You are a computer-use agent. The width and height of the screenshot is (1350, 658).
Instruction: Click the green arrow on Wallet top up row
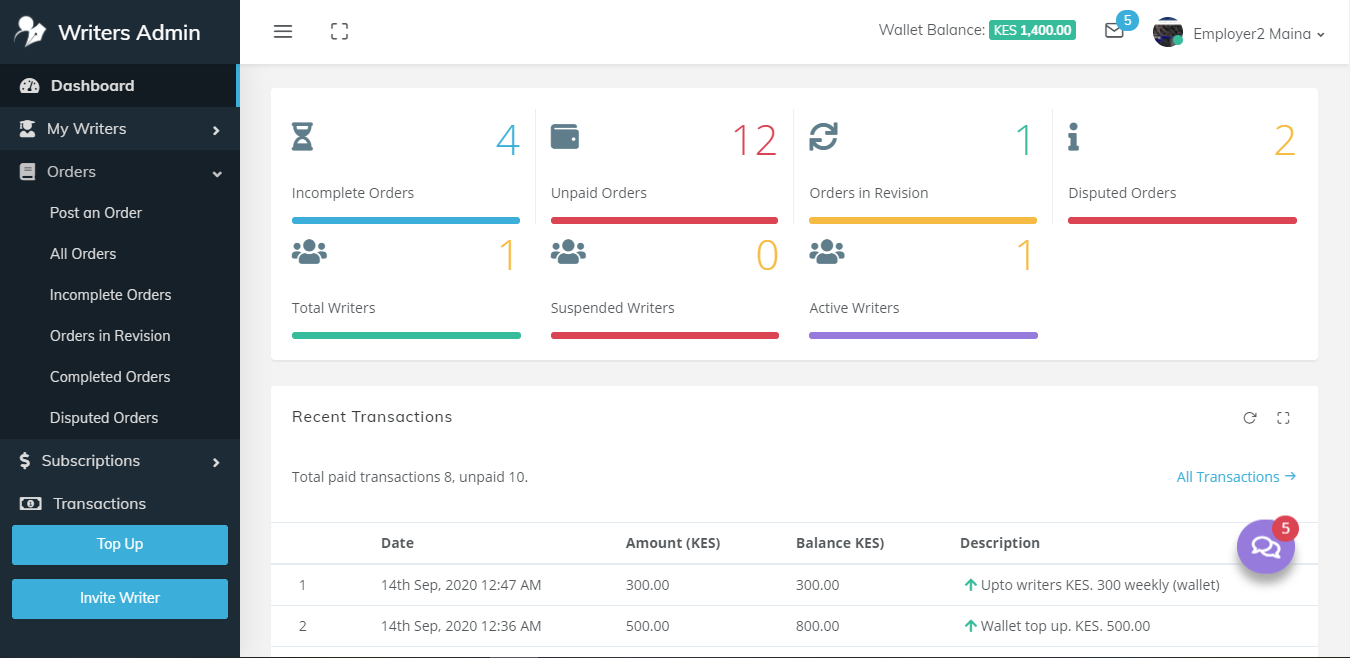click(970, 626)
